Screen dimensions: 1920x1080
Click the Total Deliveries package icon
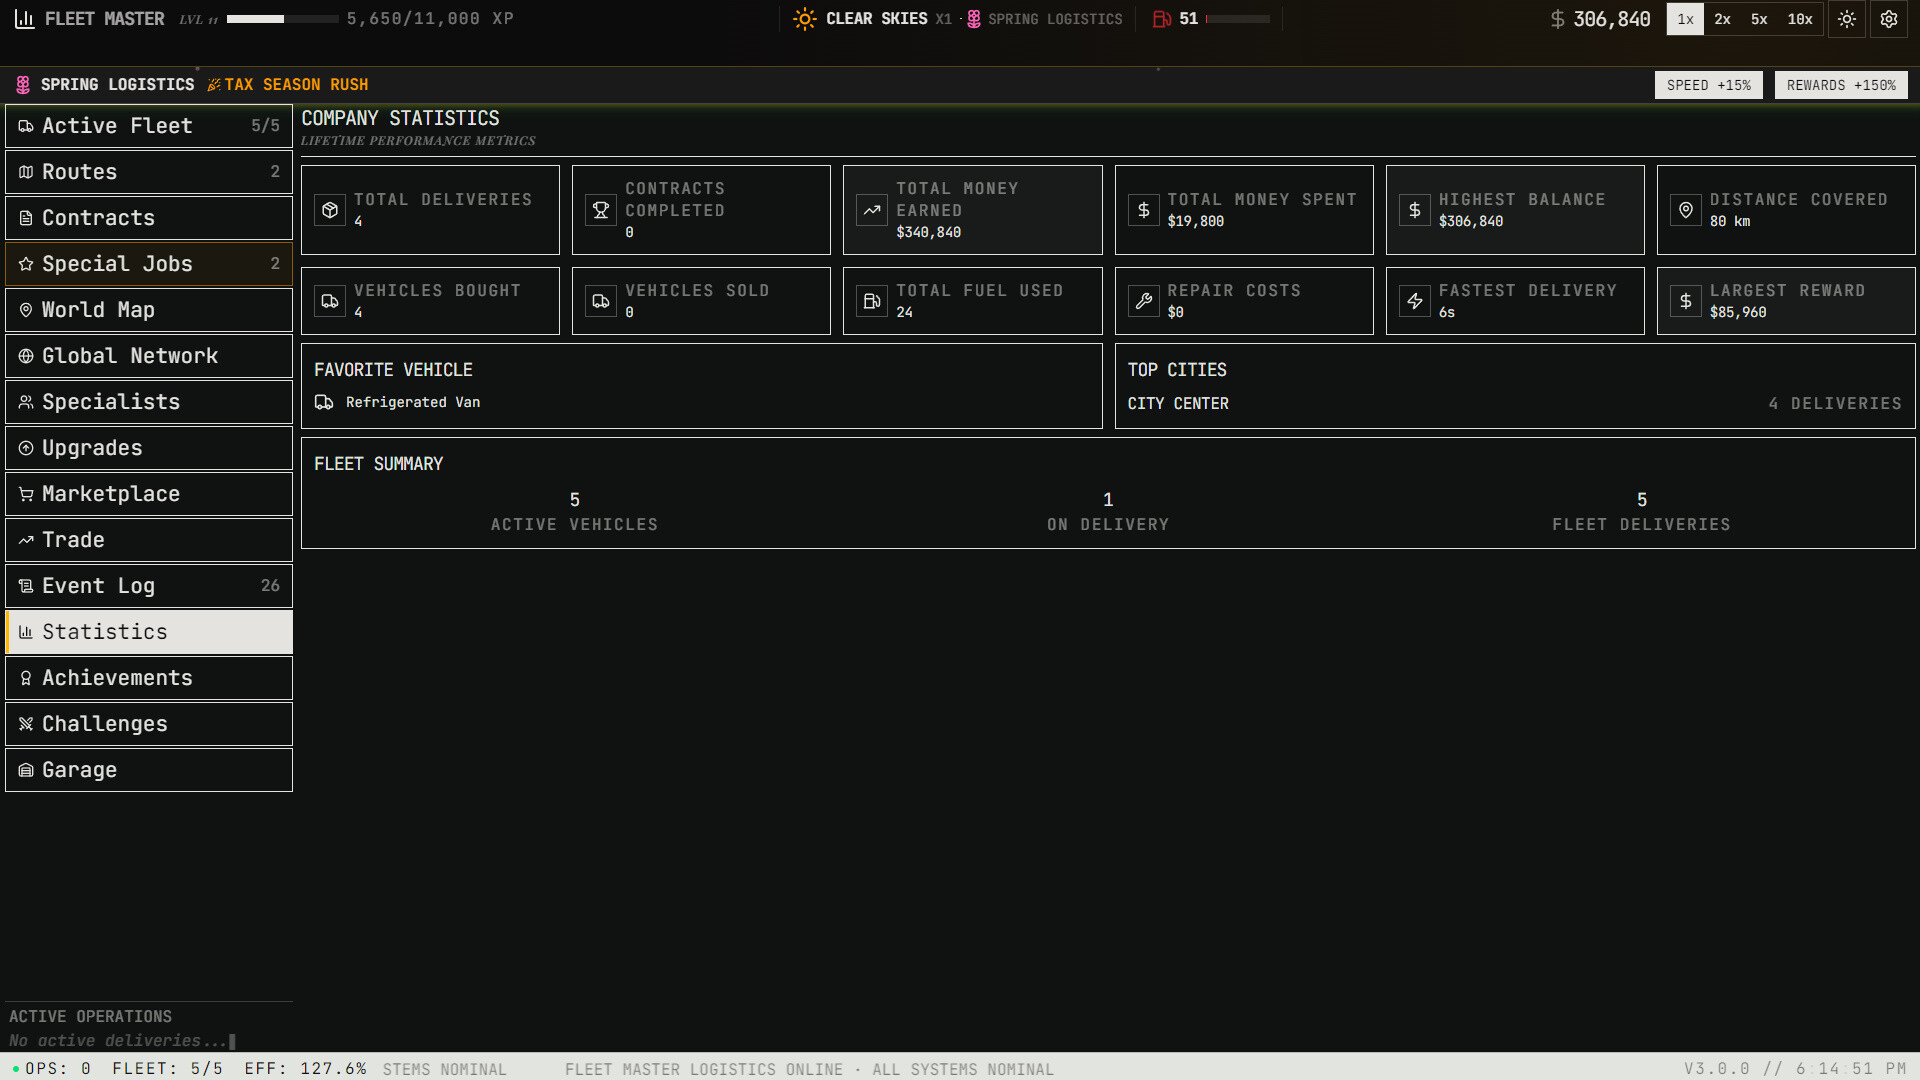click(330, 210)
